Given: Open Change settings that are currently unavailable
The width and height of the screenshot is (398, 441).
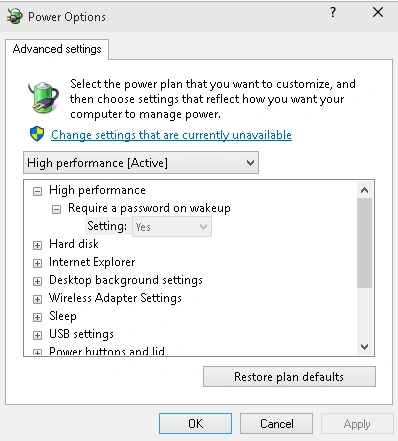Looking at the screenshot, I should click(171, 135).
